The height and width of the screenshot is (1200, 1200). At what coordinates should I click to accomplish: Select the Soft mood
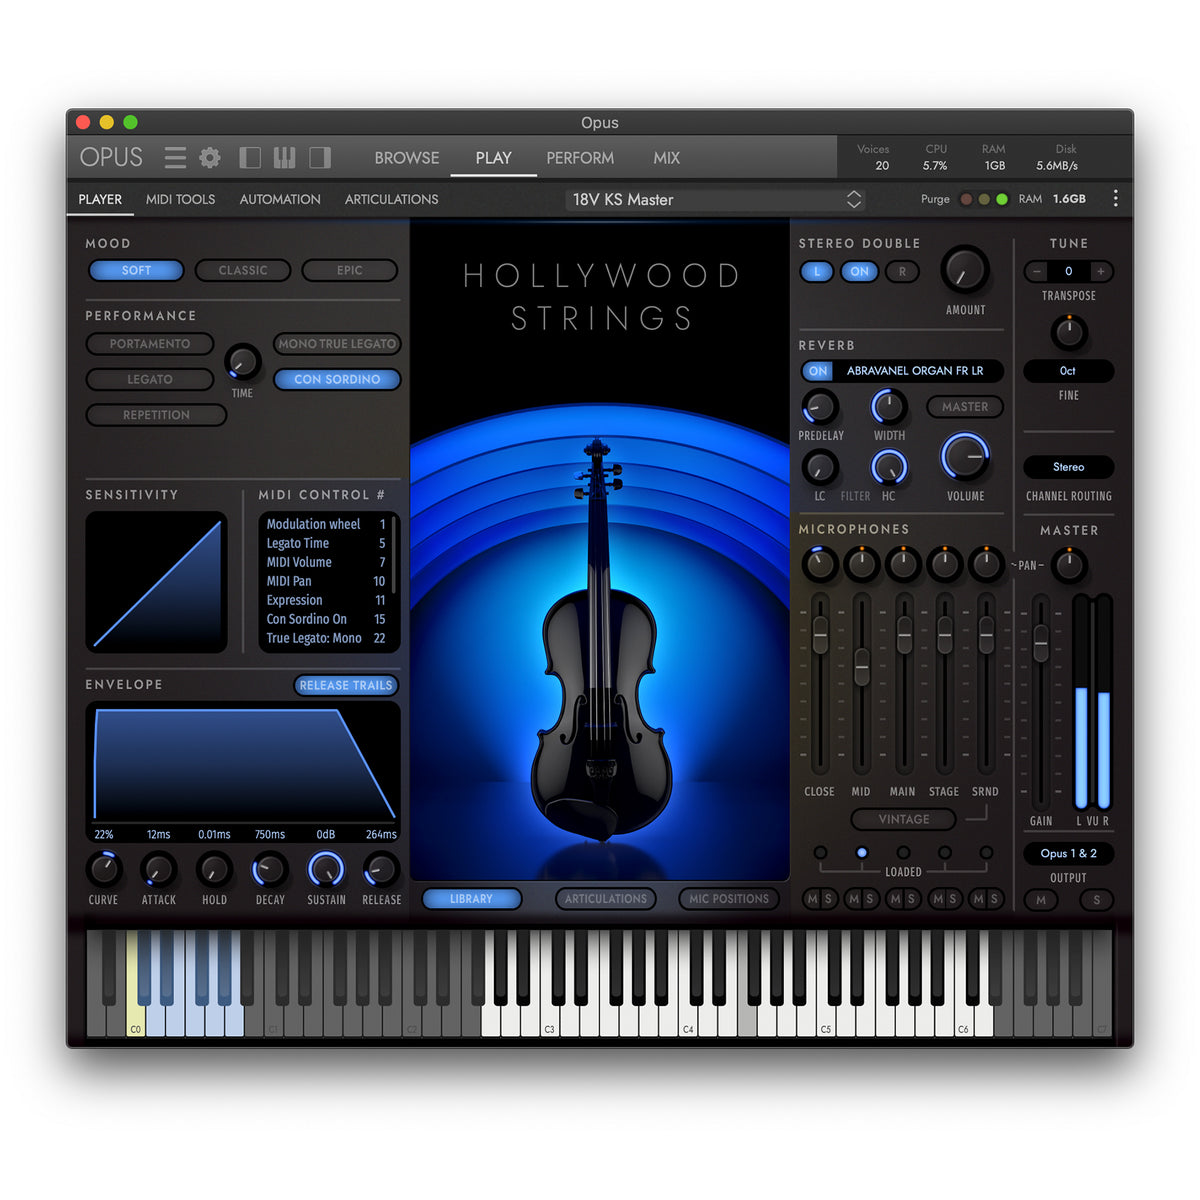pos(137,270)
